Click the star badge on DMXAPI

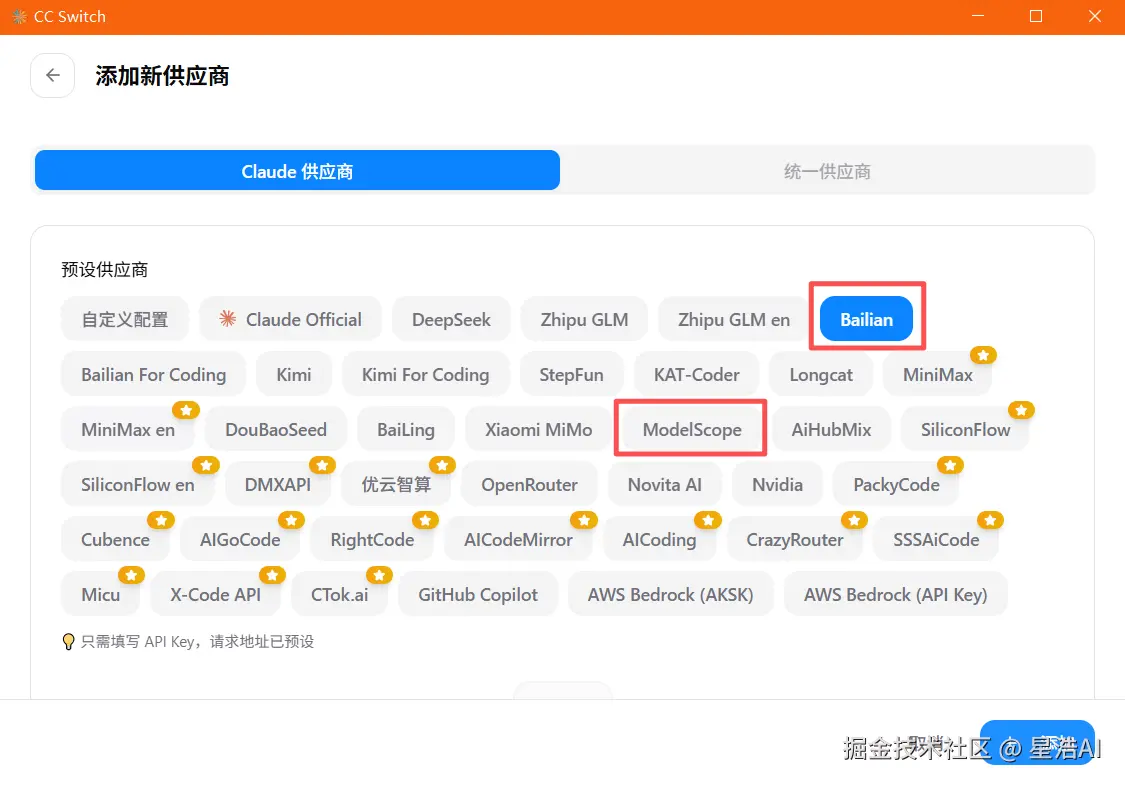tap(322, 465)
